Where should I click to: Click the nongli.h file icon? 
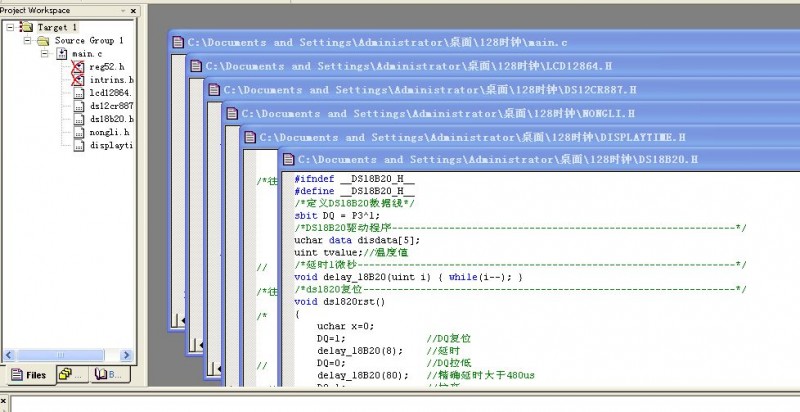point(79,132)
